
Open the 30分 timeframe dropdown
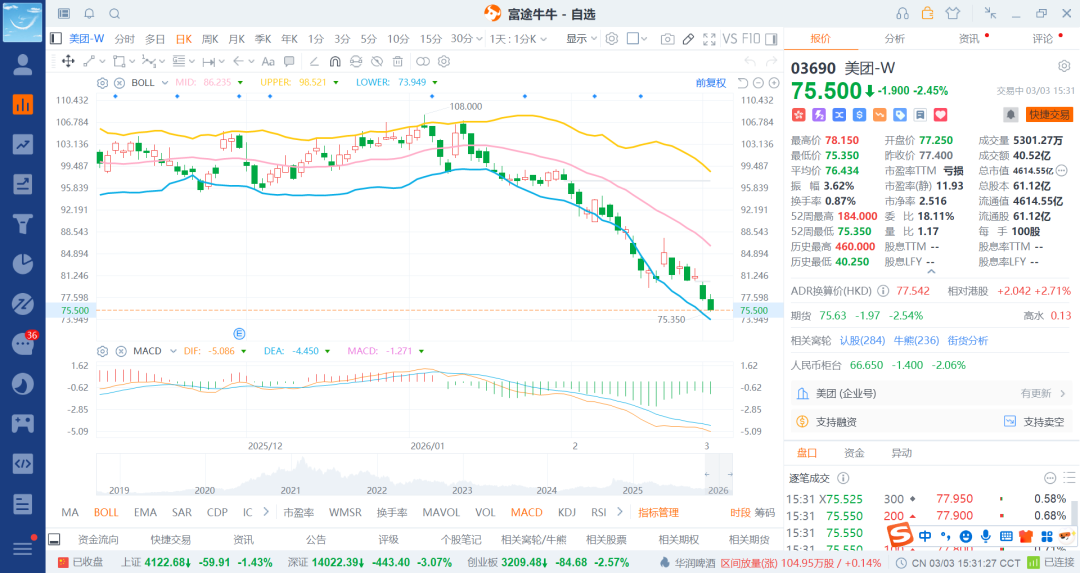(x=465, y=39)
